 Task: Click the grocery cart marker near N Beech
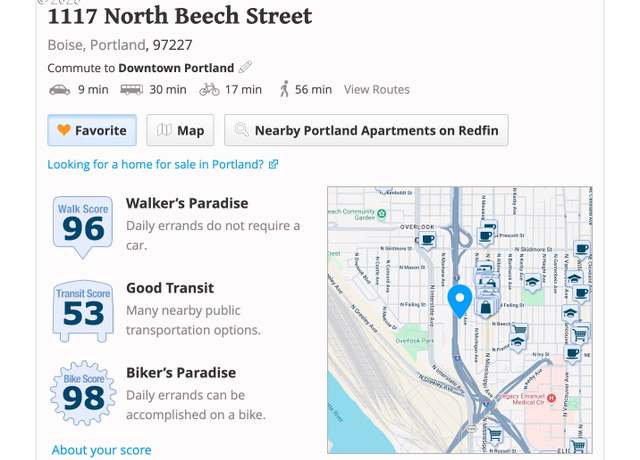520,329
